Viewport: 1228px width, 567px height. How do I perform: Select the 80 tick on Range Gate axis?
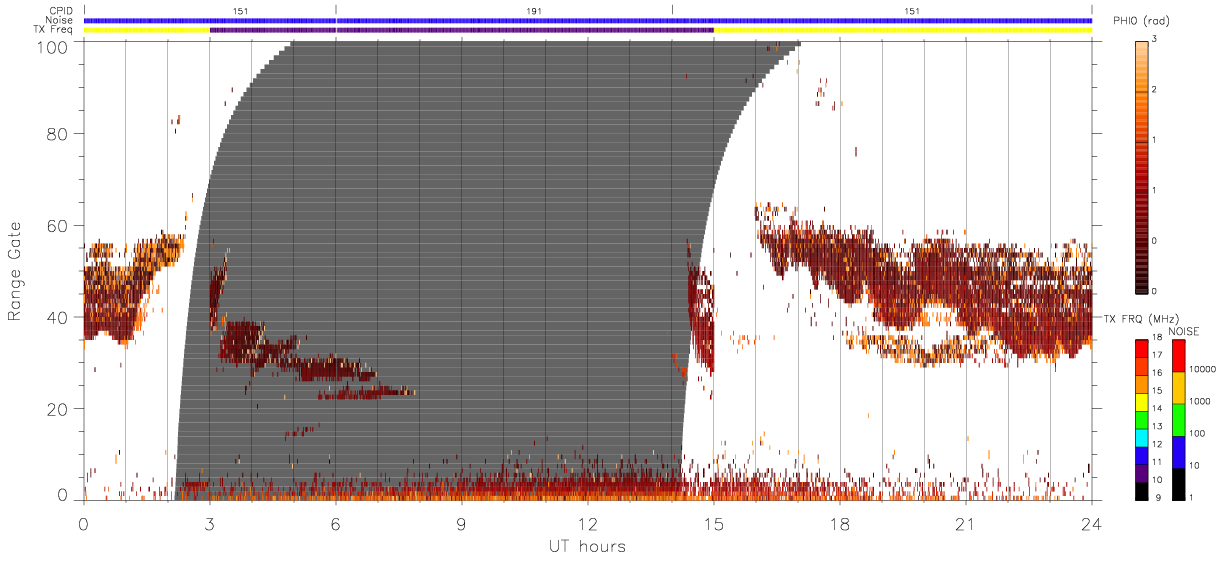click(x=57, y=133)
